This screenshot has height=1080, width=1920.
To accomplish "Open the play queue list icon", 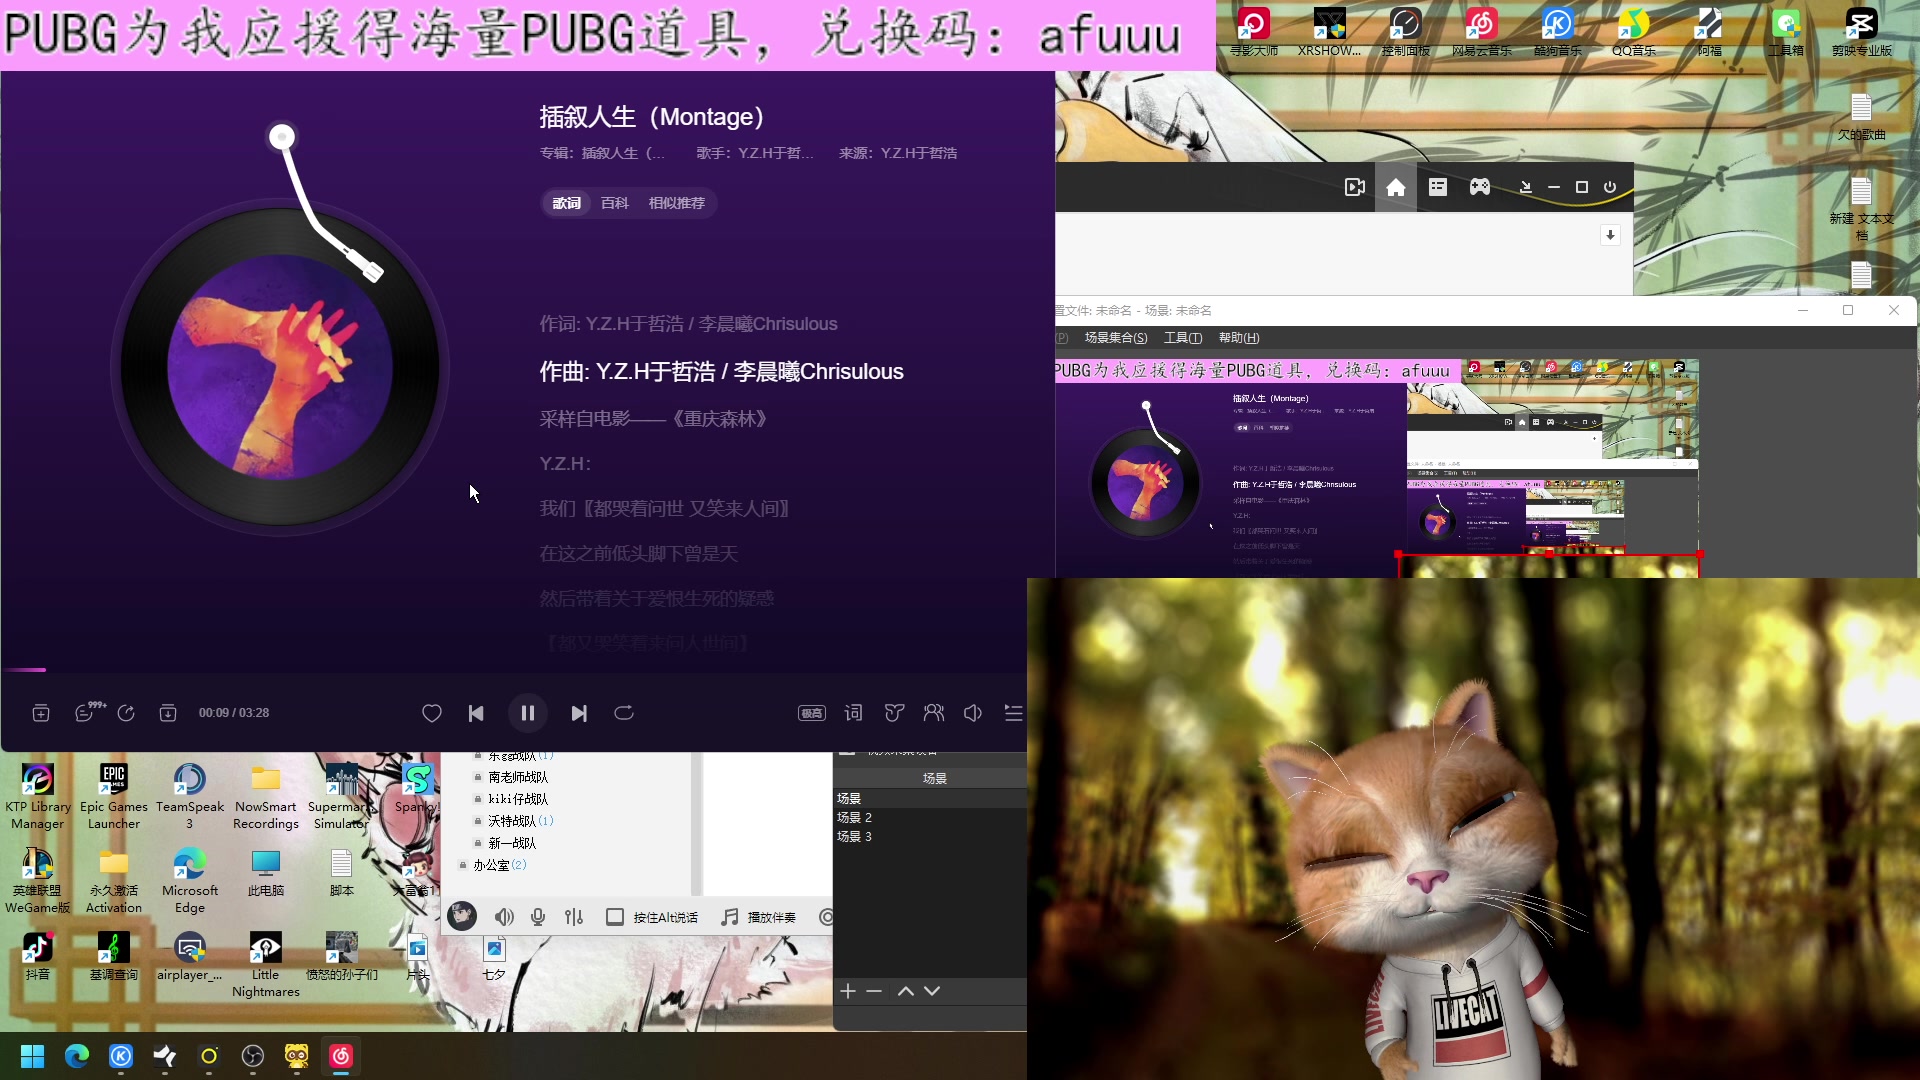I will 1013,713.
